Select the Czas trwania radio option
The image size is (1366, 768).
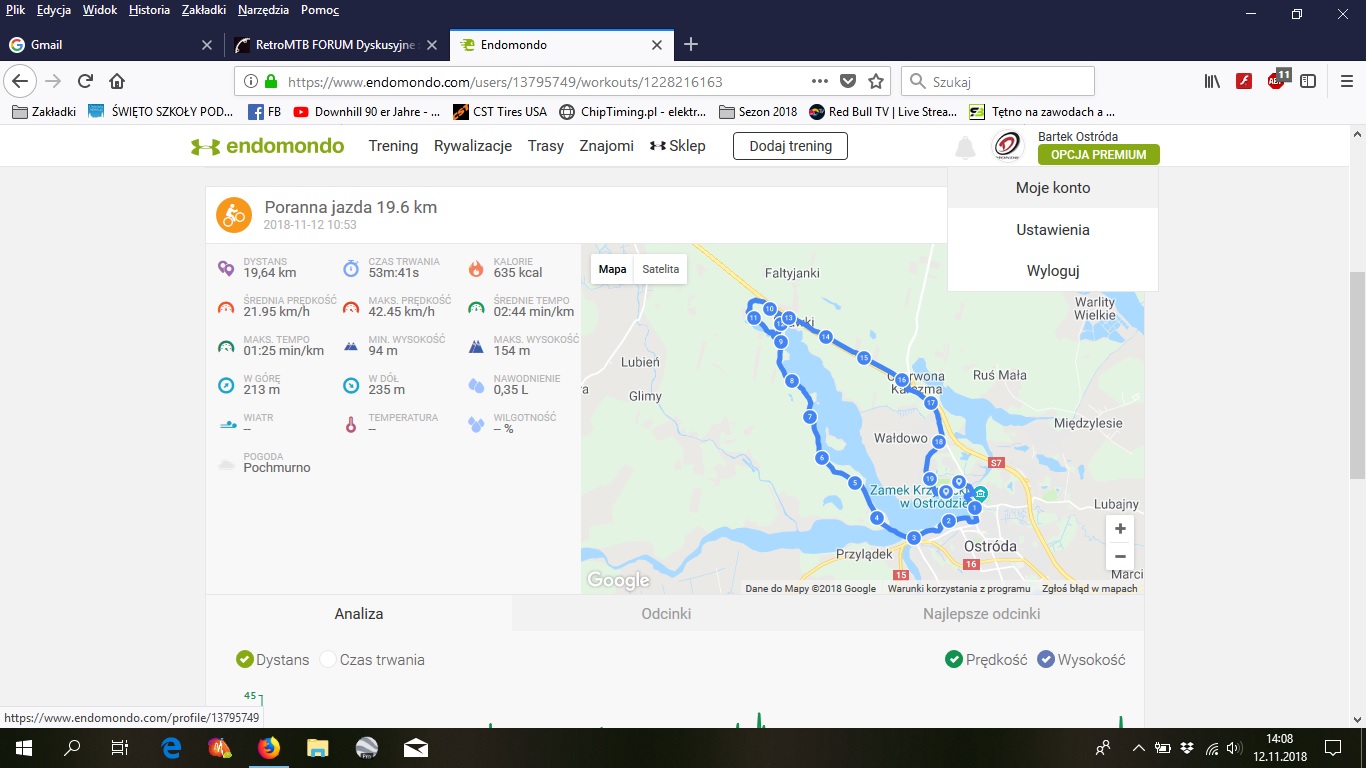[x=328, y=660]
